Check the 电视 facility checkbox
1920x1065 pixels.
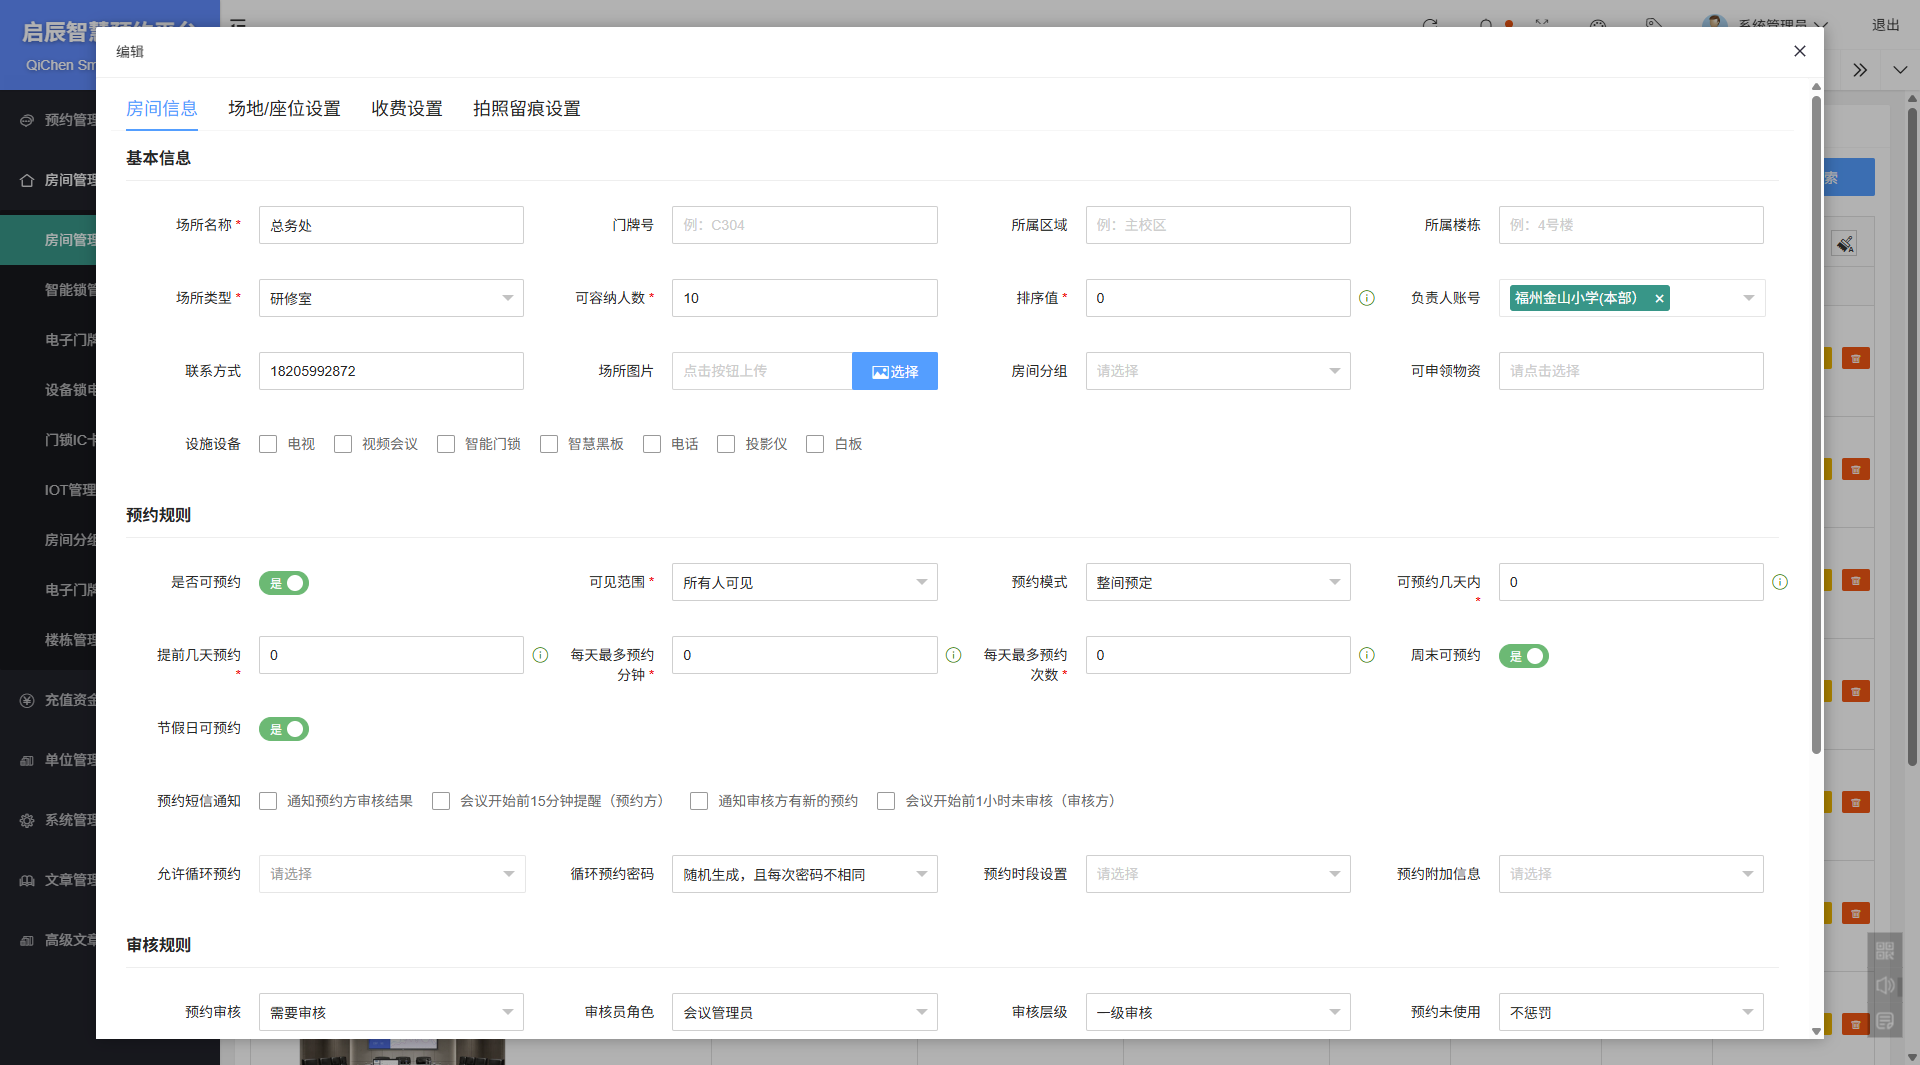click(x=268, y=444)
